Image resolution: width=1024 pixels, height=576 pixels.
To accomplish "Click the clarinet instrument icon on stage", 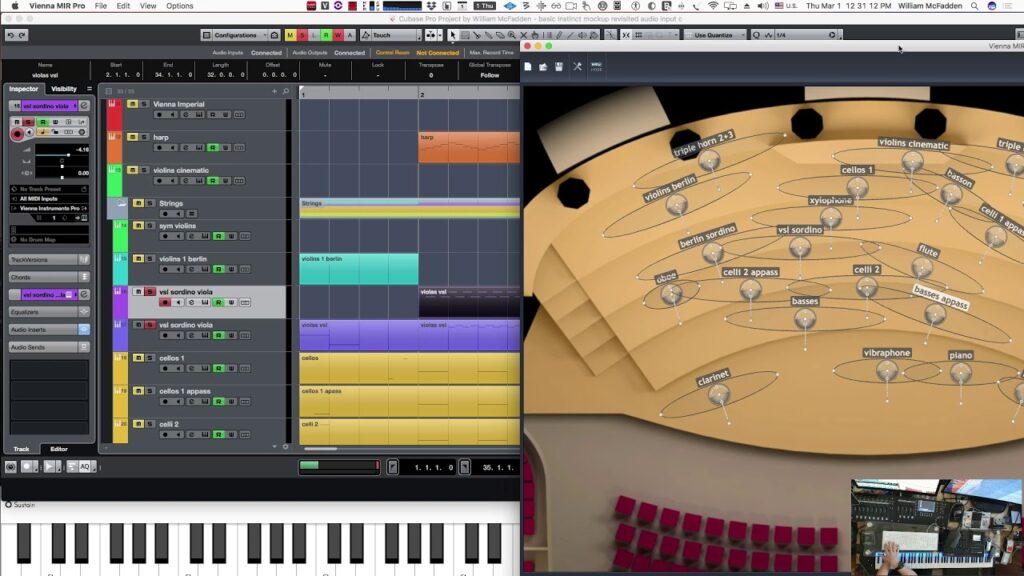I will [719, 395].
